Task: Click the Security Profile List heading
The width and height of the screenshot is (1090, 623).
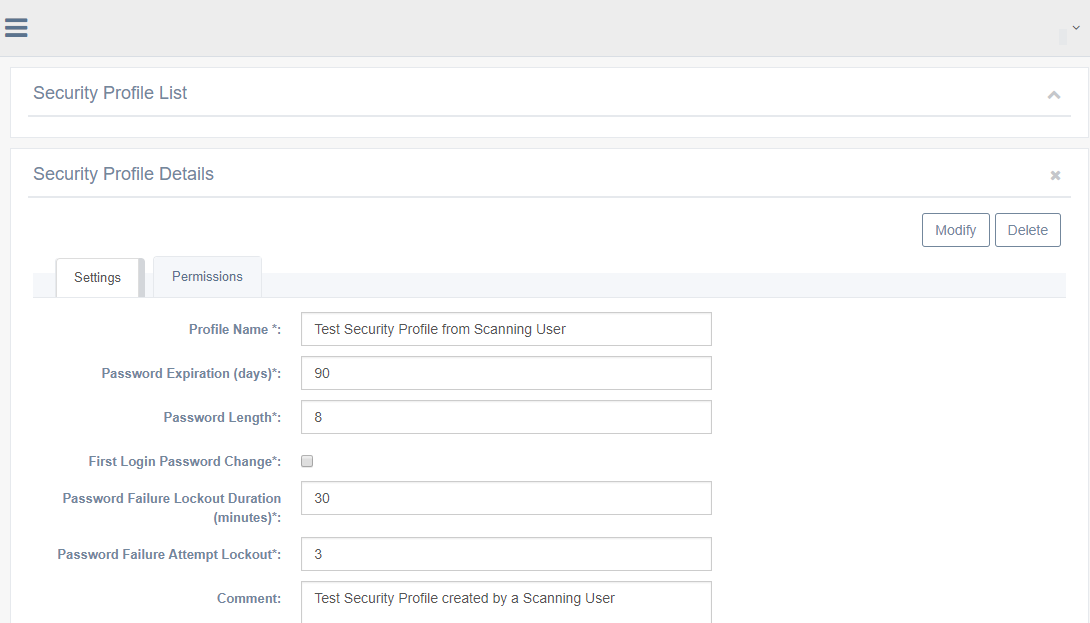Action: pos(110,93)
